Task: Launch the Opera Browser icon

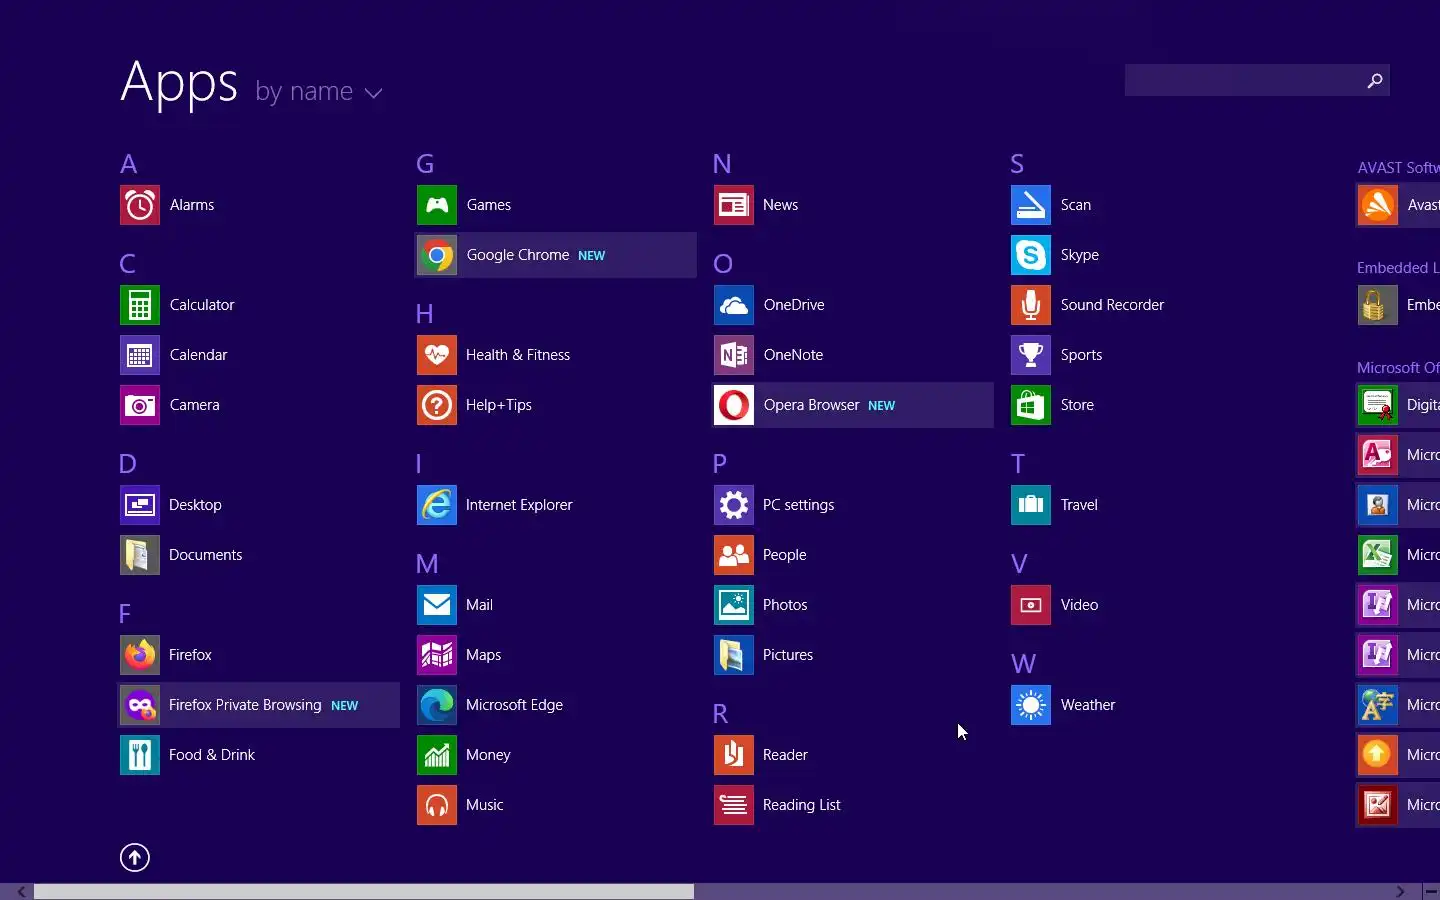Action: click(x=734, y=405)
